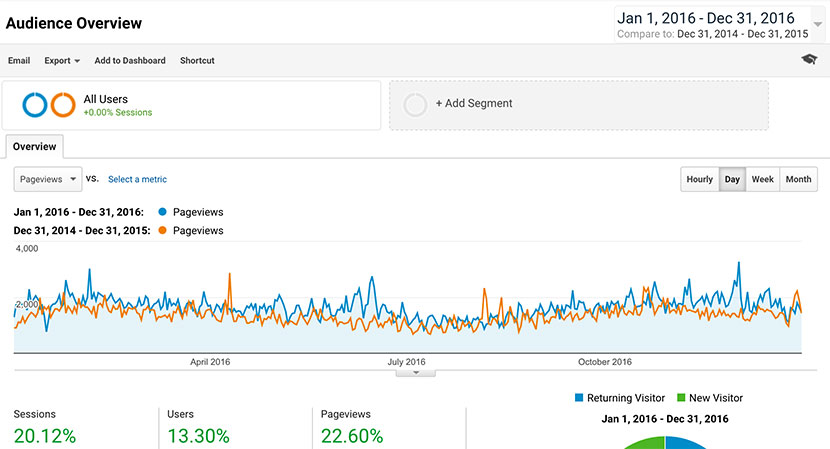
Task: Click the +0.00% Sessions text
Action: point(118,112)
